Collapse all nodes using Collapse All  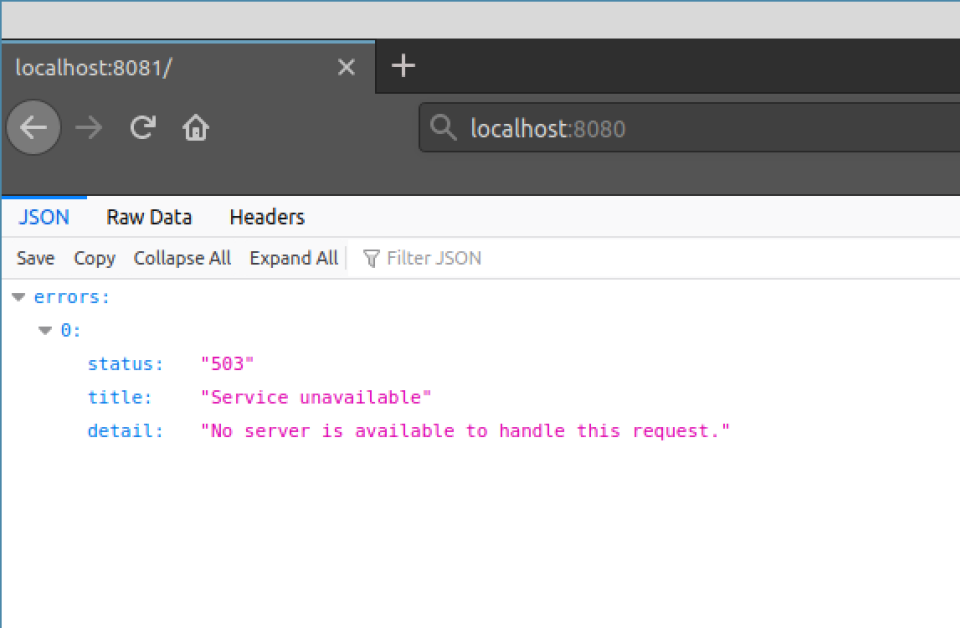[182, 258]
